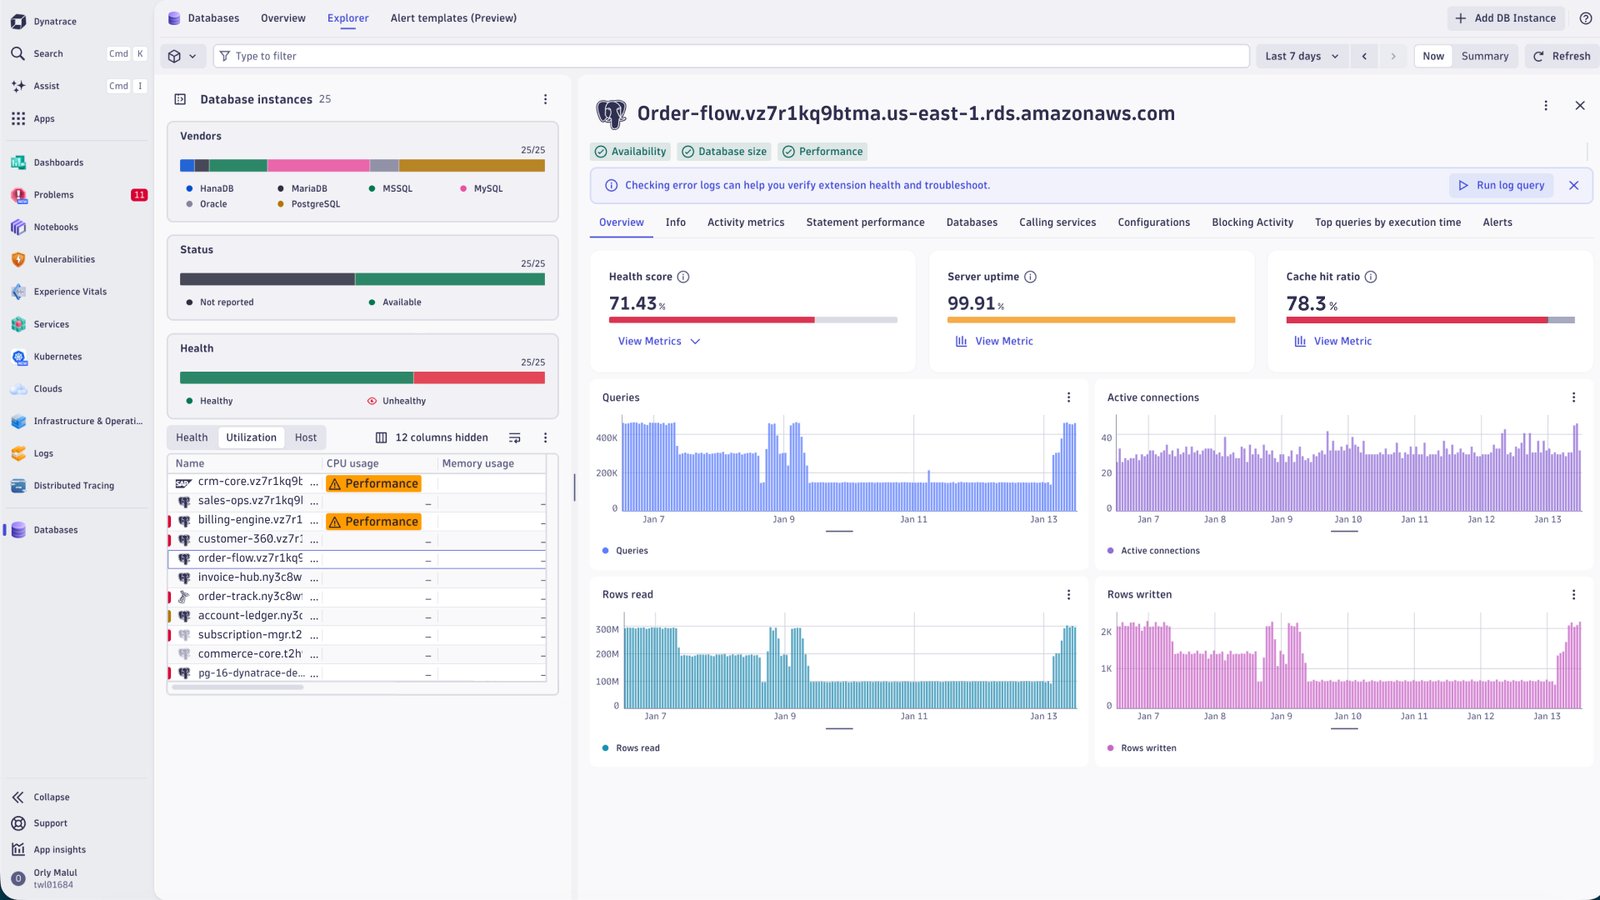
Task: Open Rows written chart options menu
Action: pos(1573,594)
